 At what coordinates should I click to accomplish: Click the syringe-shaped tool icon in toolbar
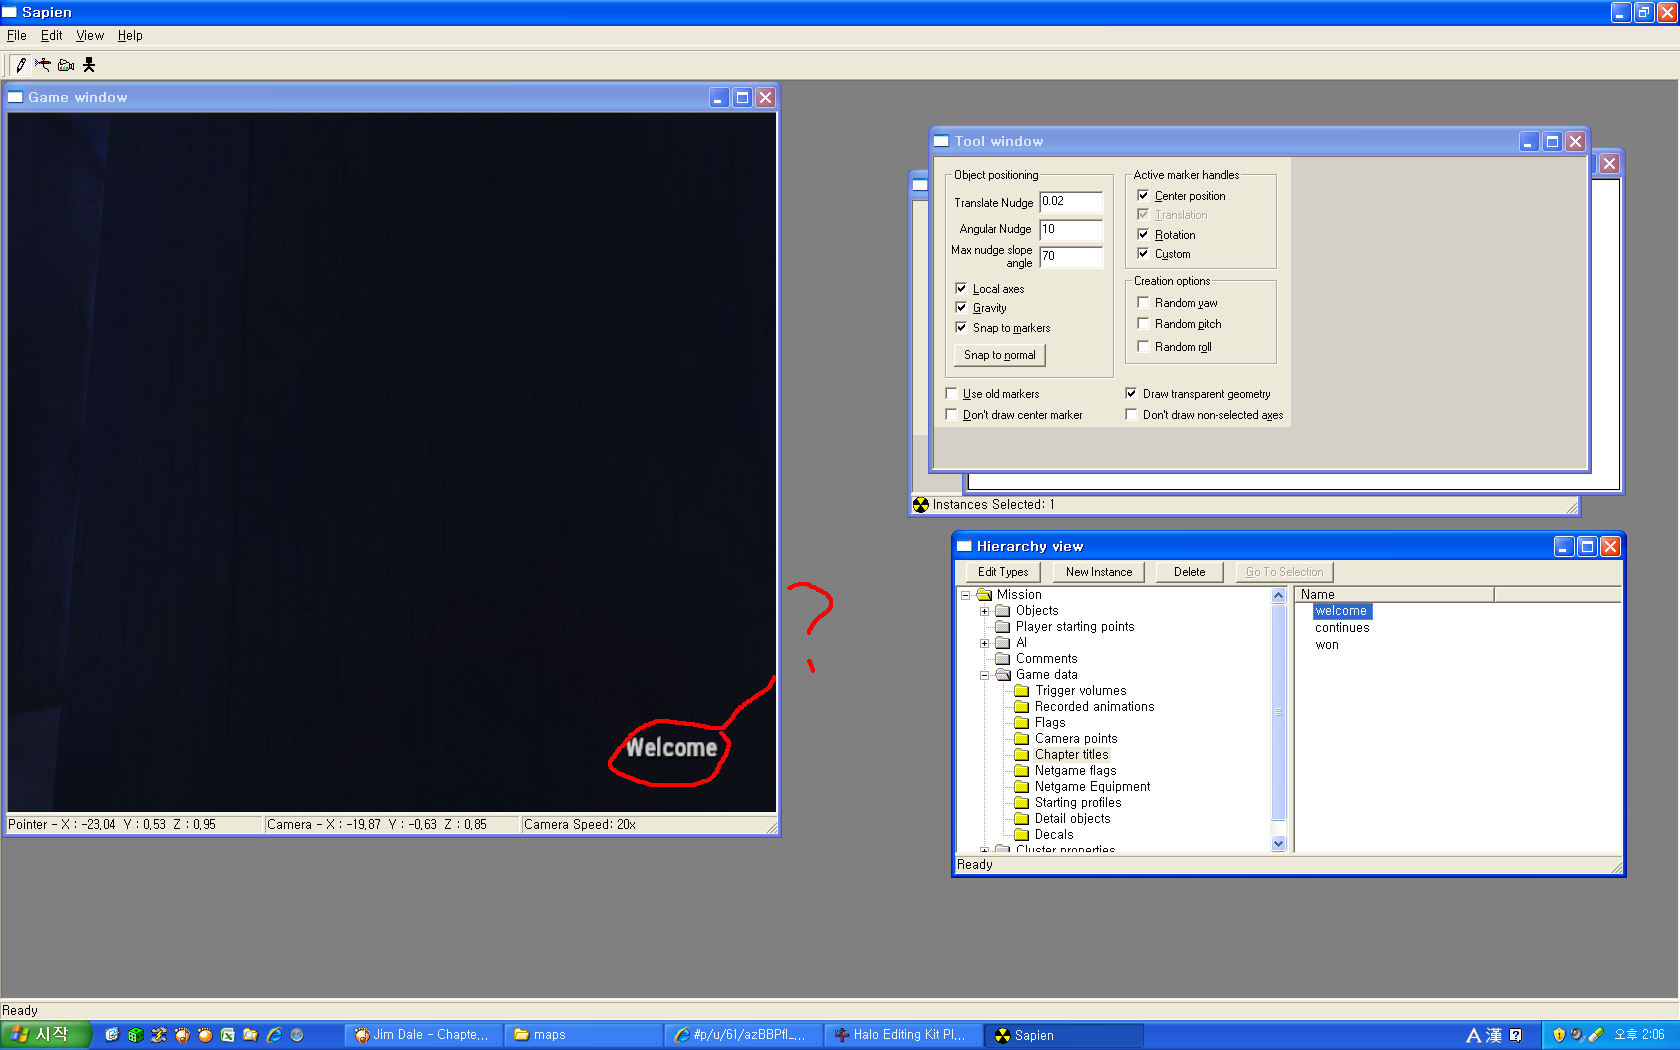[43, 65]
